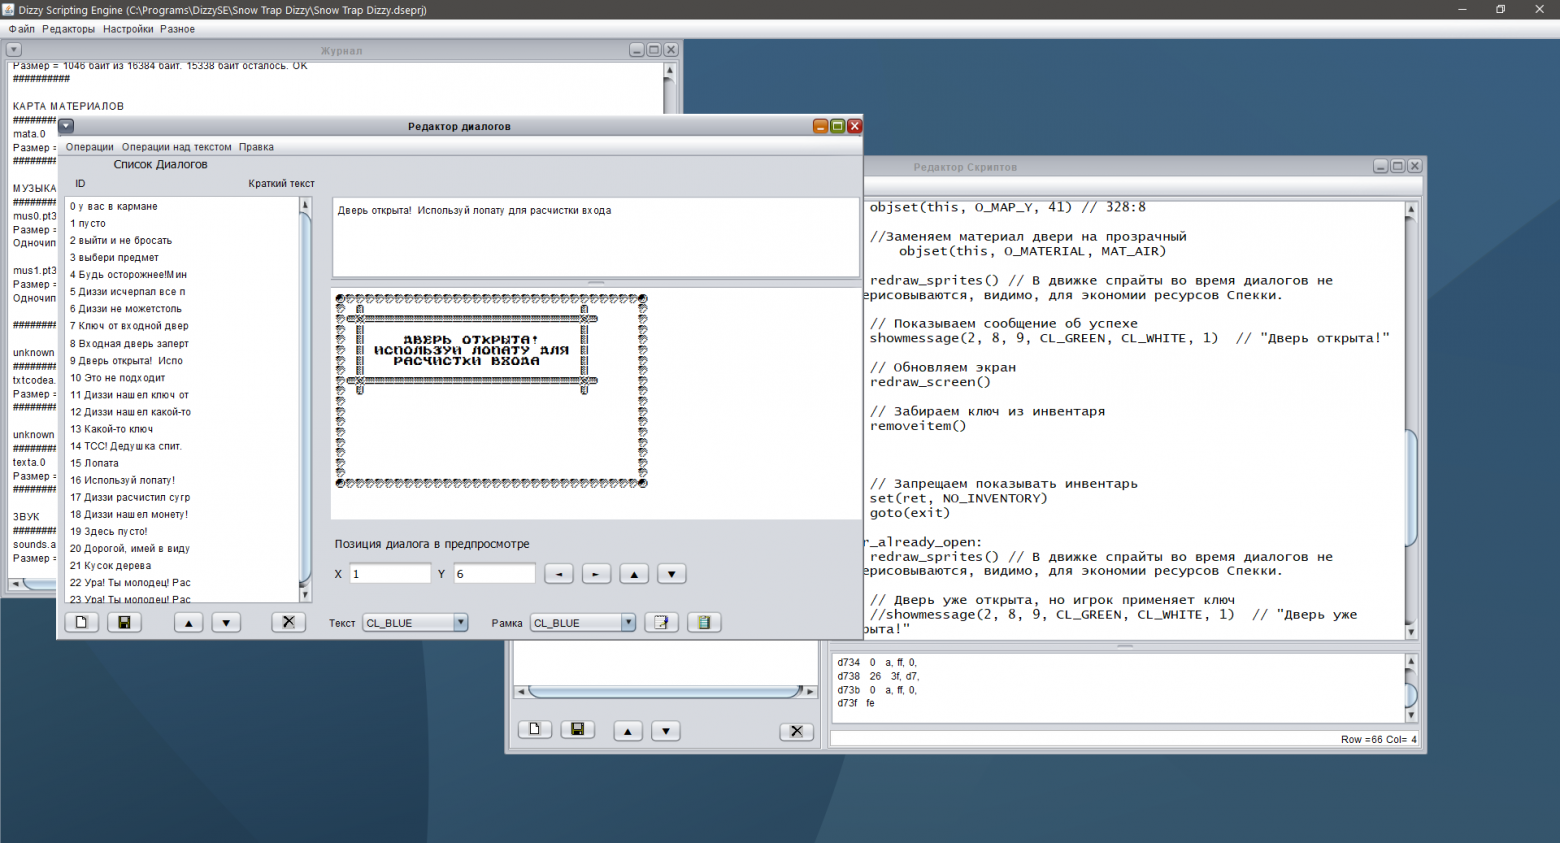Screen dimensions: 1560x843
Task: Delete selected dialog with the X button
Action: pyautogui.click(x=288, y=622)
